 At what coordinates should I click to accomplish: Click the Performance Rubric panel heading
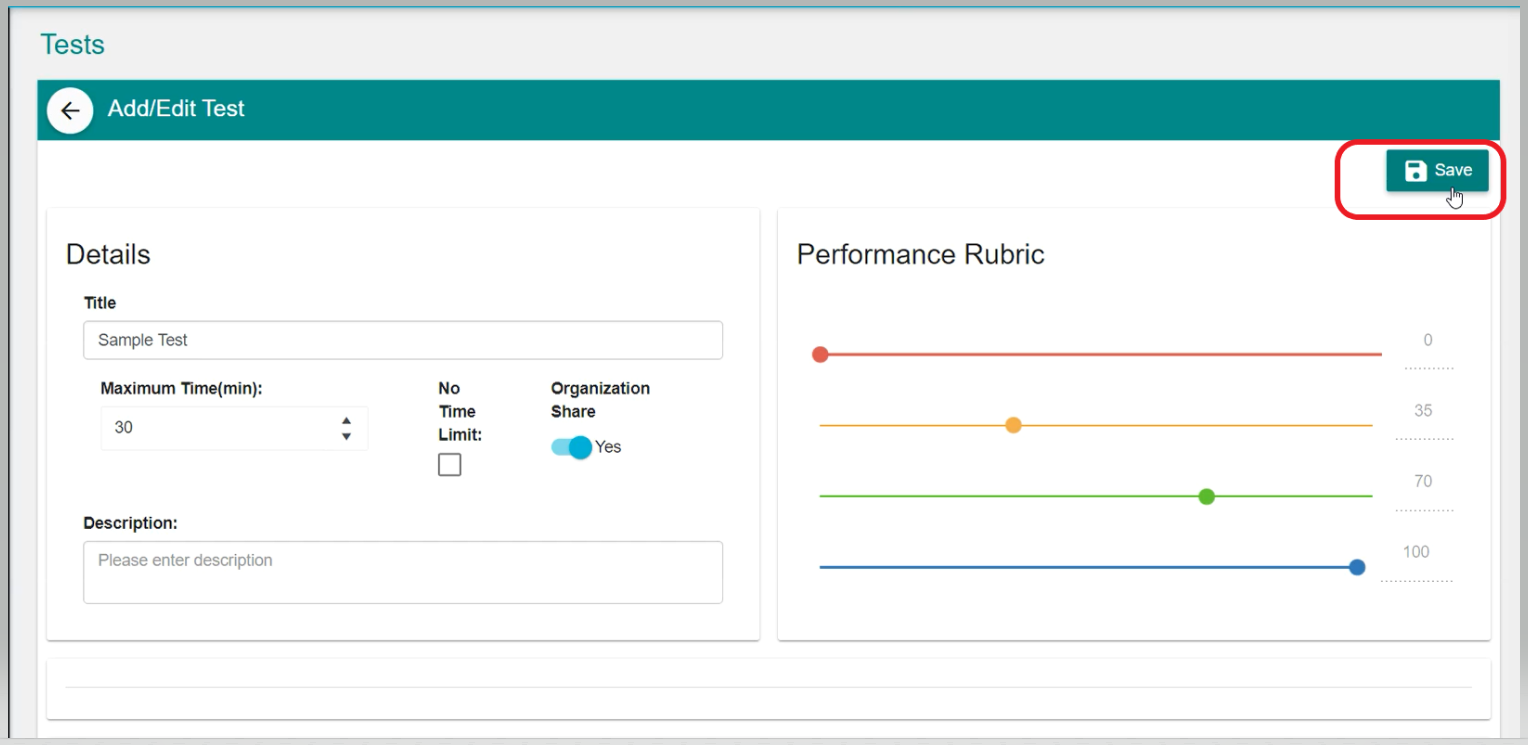click(x=920, y=255)
